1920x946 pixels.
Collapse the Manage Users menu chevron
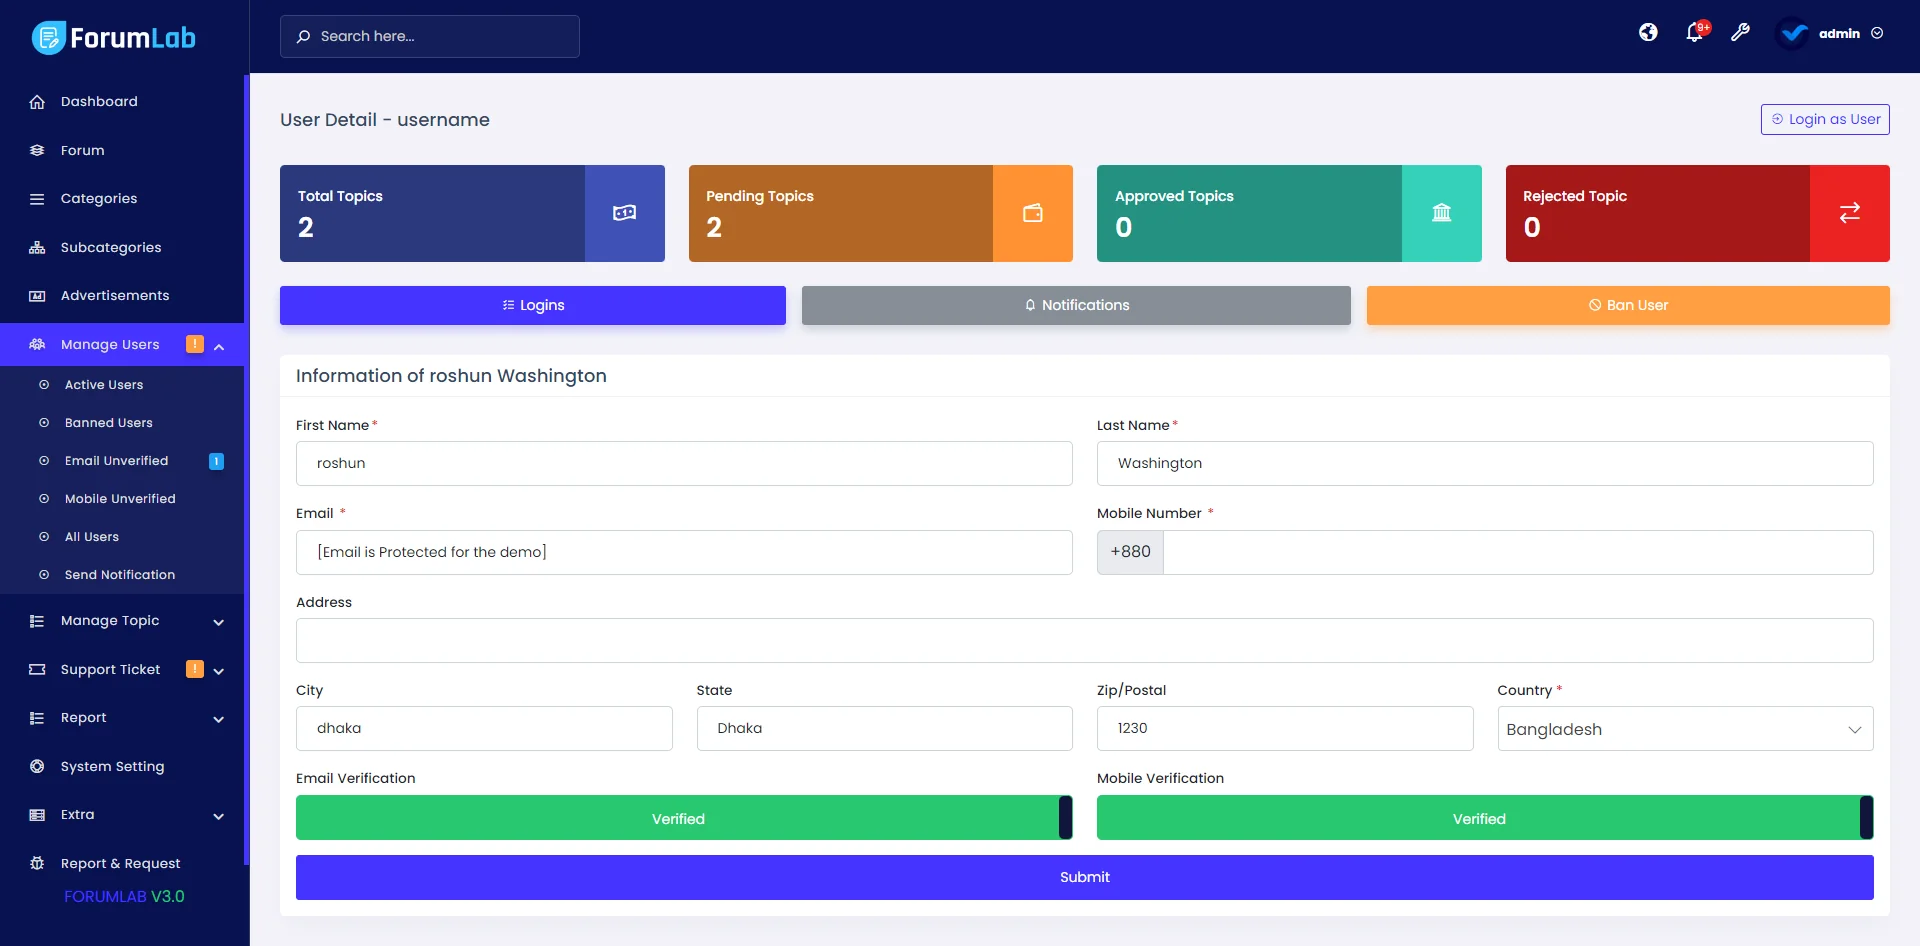219,346
